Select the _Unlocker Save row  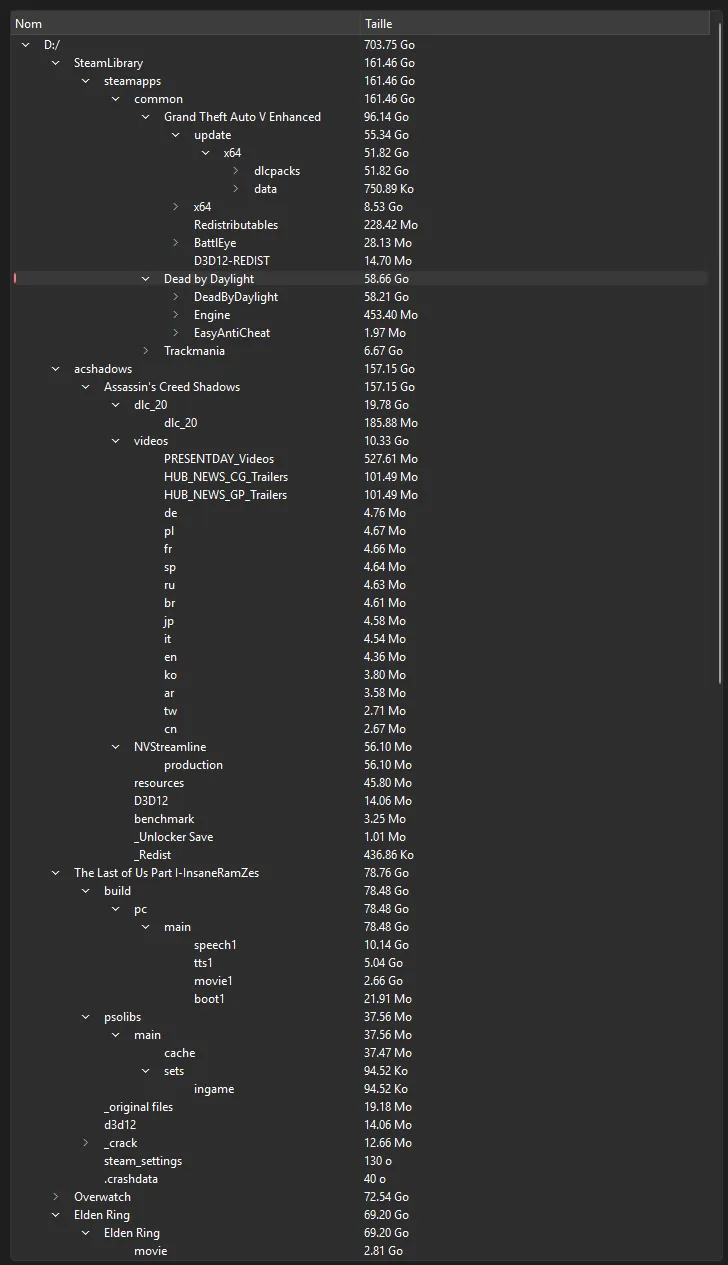[360, 837]
